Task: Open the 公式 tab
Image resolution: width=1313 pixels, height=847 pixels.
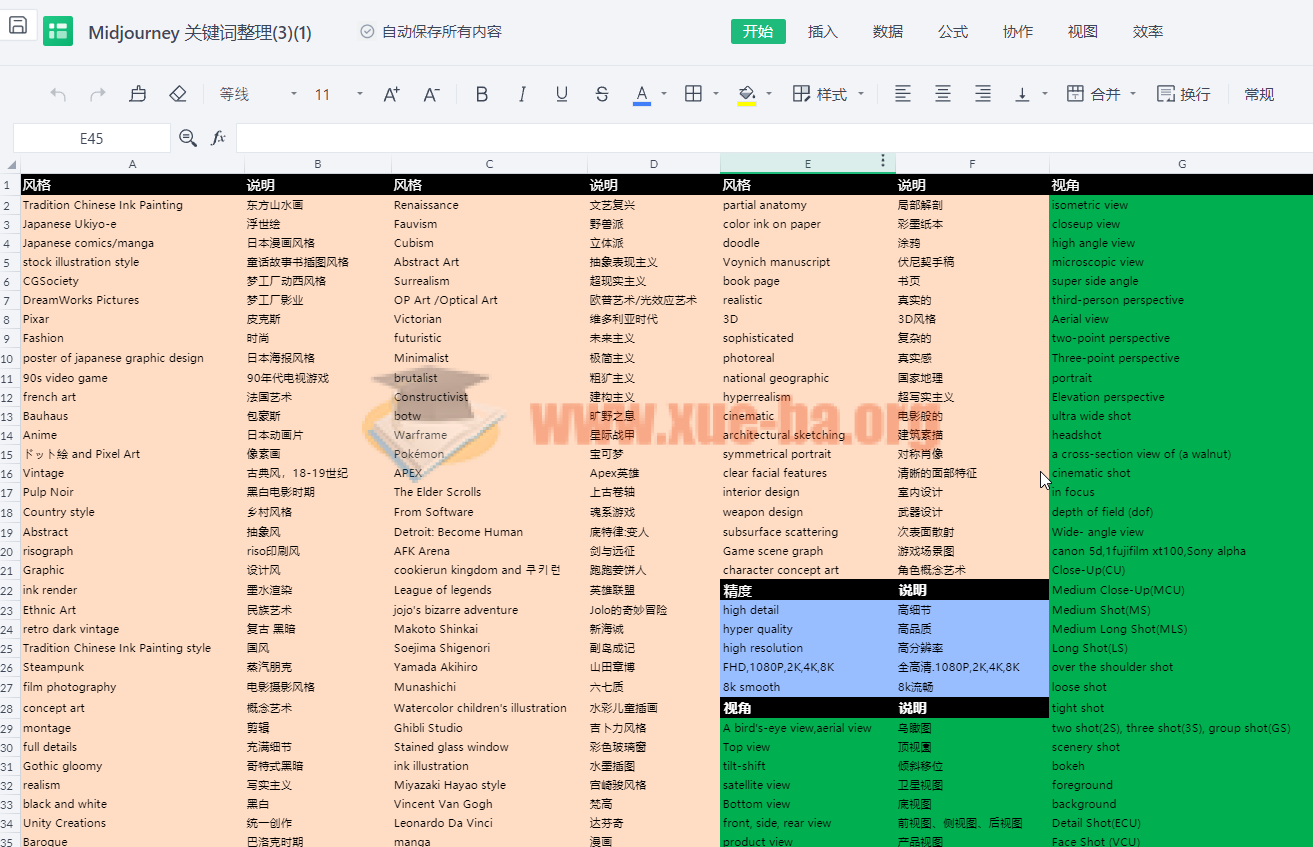Action: (952, 31)
